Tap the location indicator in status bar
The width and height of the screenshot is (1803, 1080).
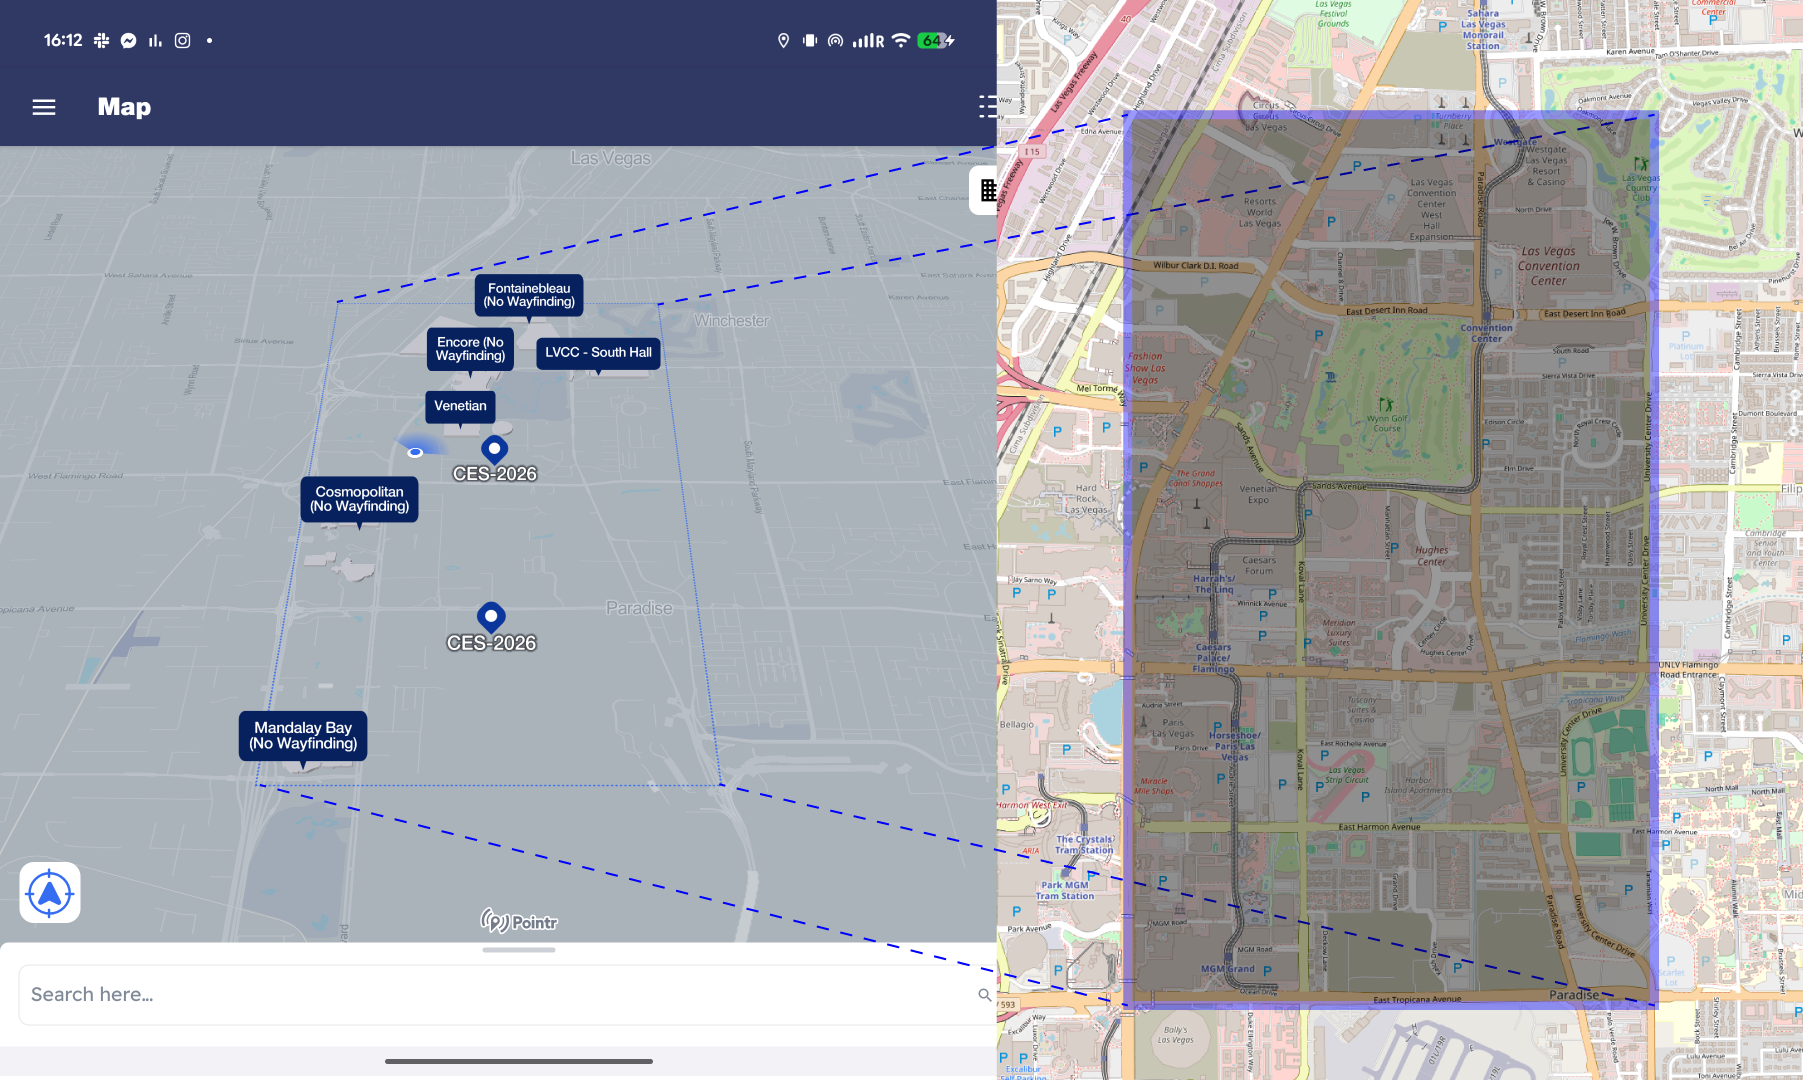(783, 41)
